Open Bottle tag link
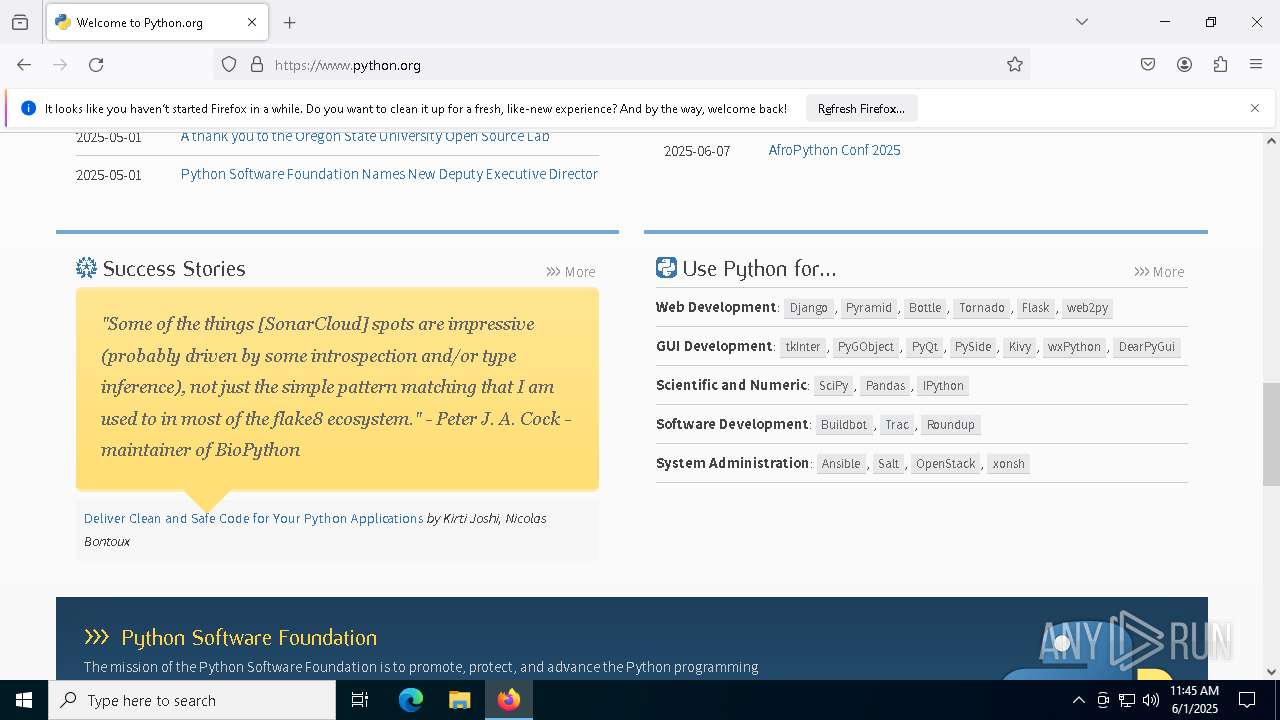 click(x=925, y=308)
